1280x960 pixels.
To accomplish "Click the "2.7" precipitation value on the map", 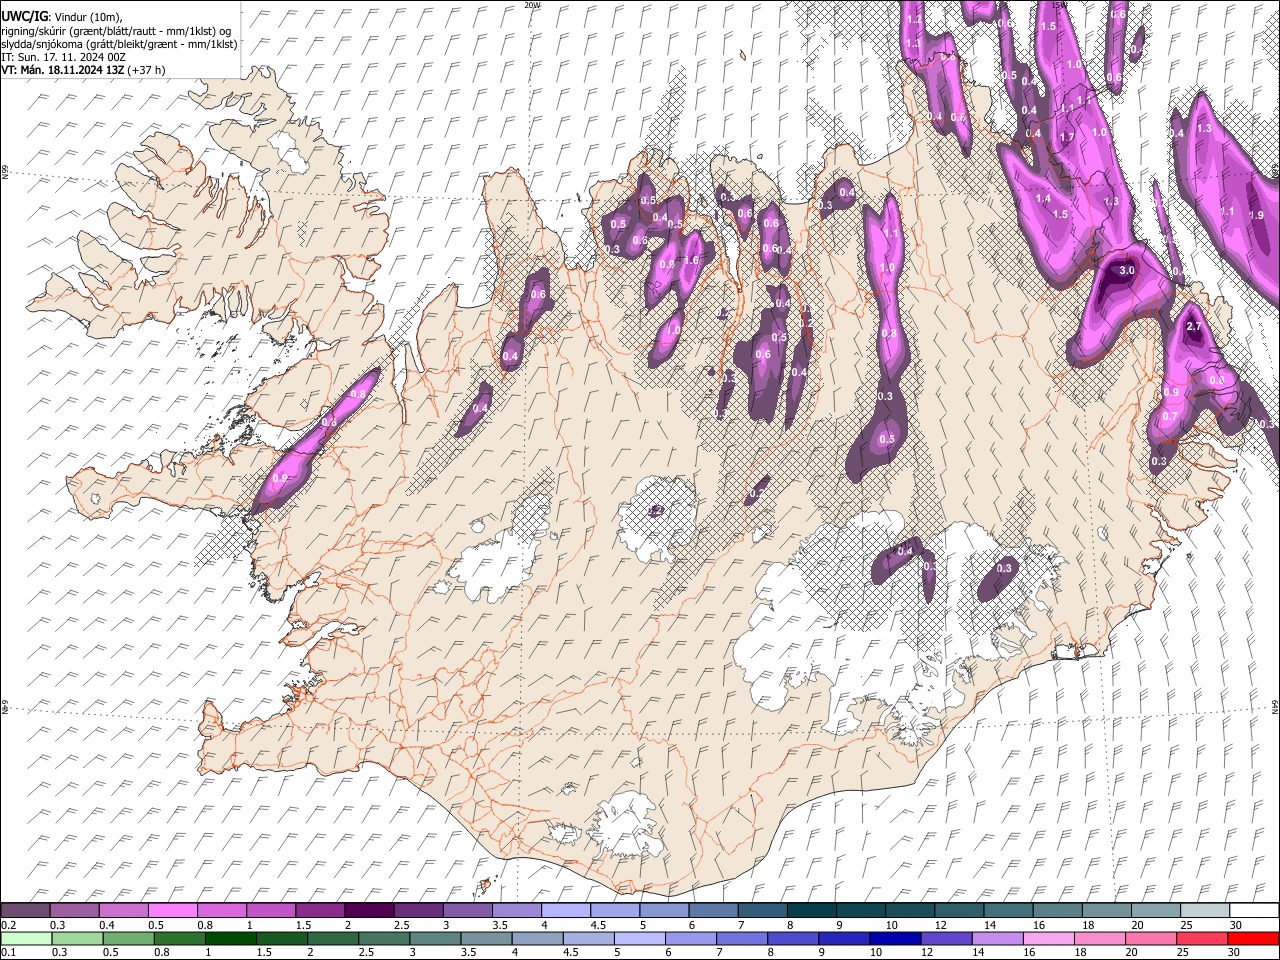I will click(1193, 326).
